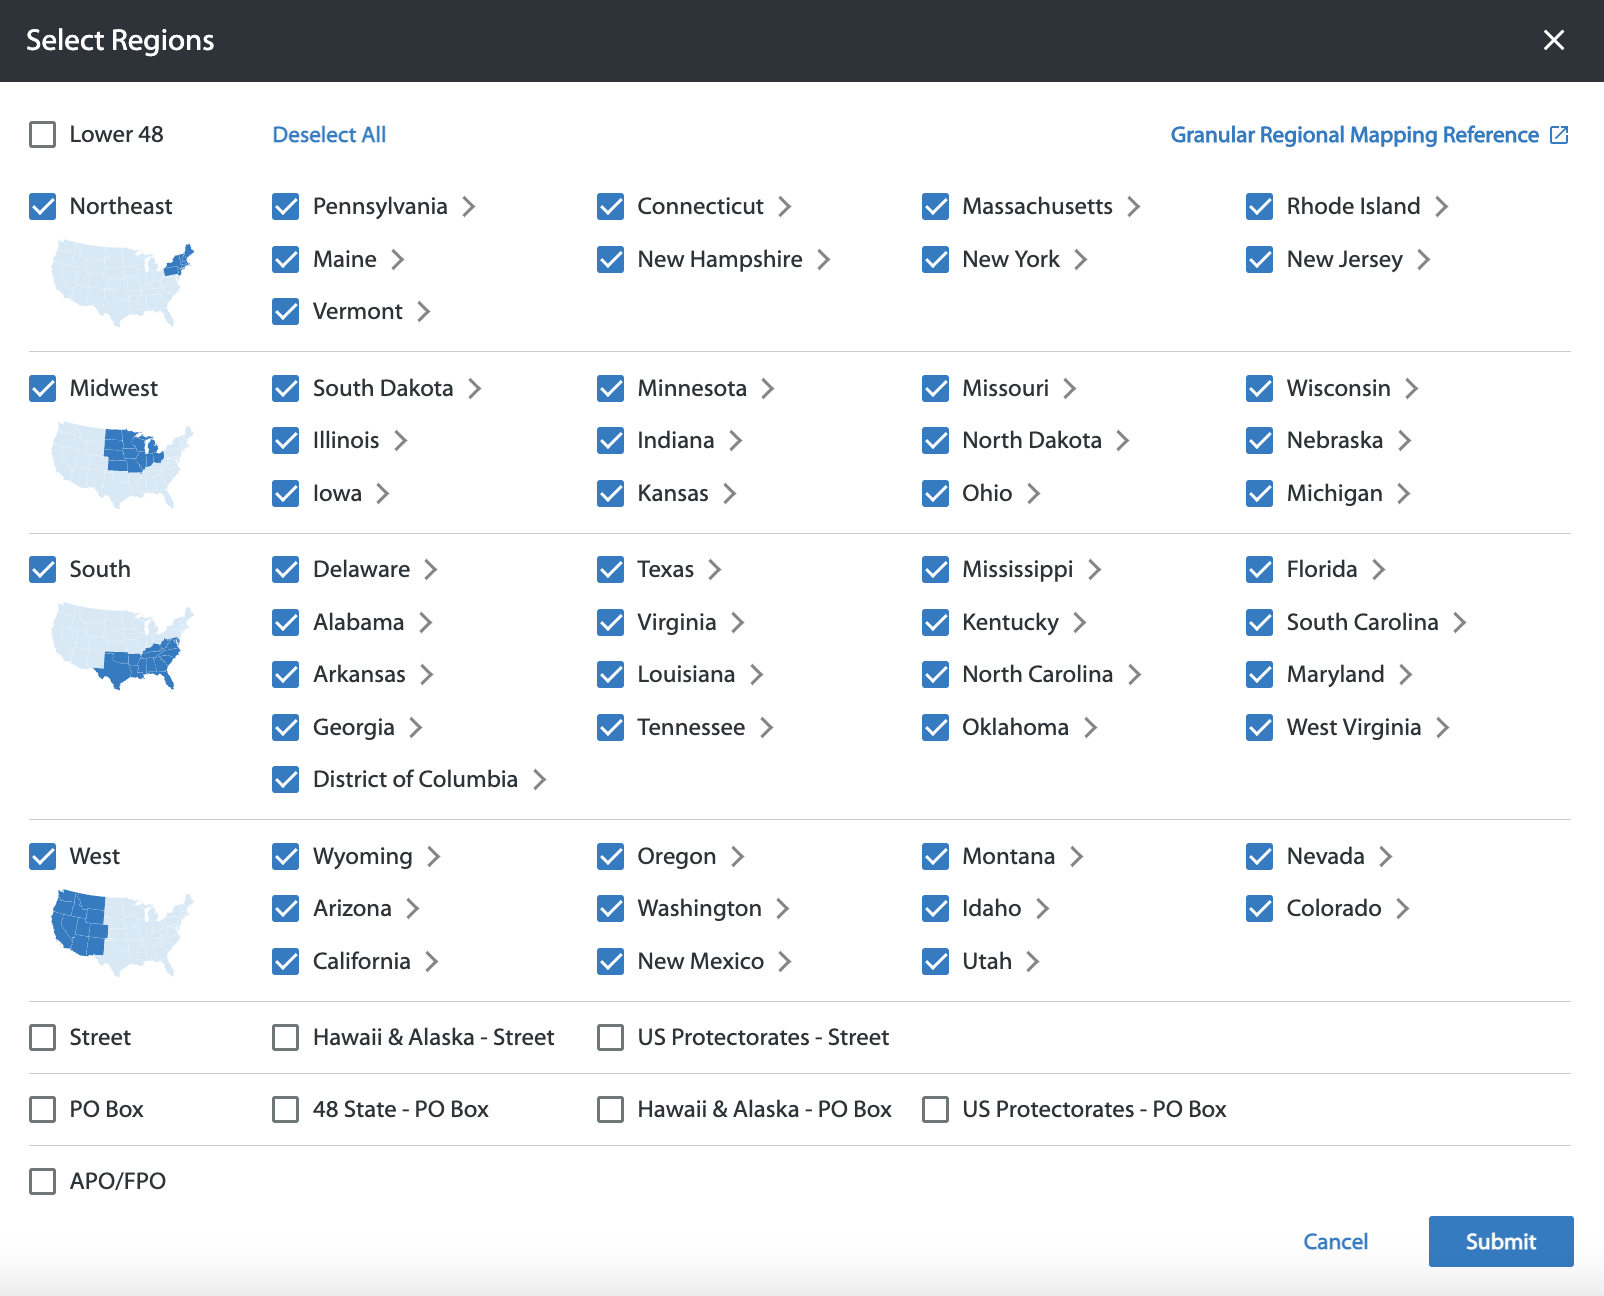Expand Wyoming chevron arrow
The width and height of the screenshot is (1604, 1296).
tap(434, 856)
